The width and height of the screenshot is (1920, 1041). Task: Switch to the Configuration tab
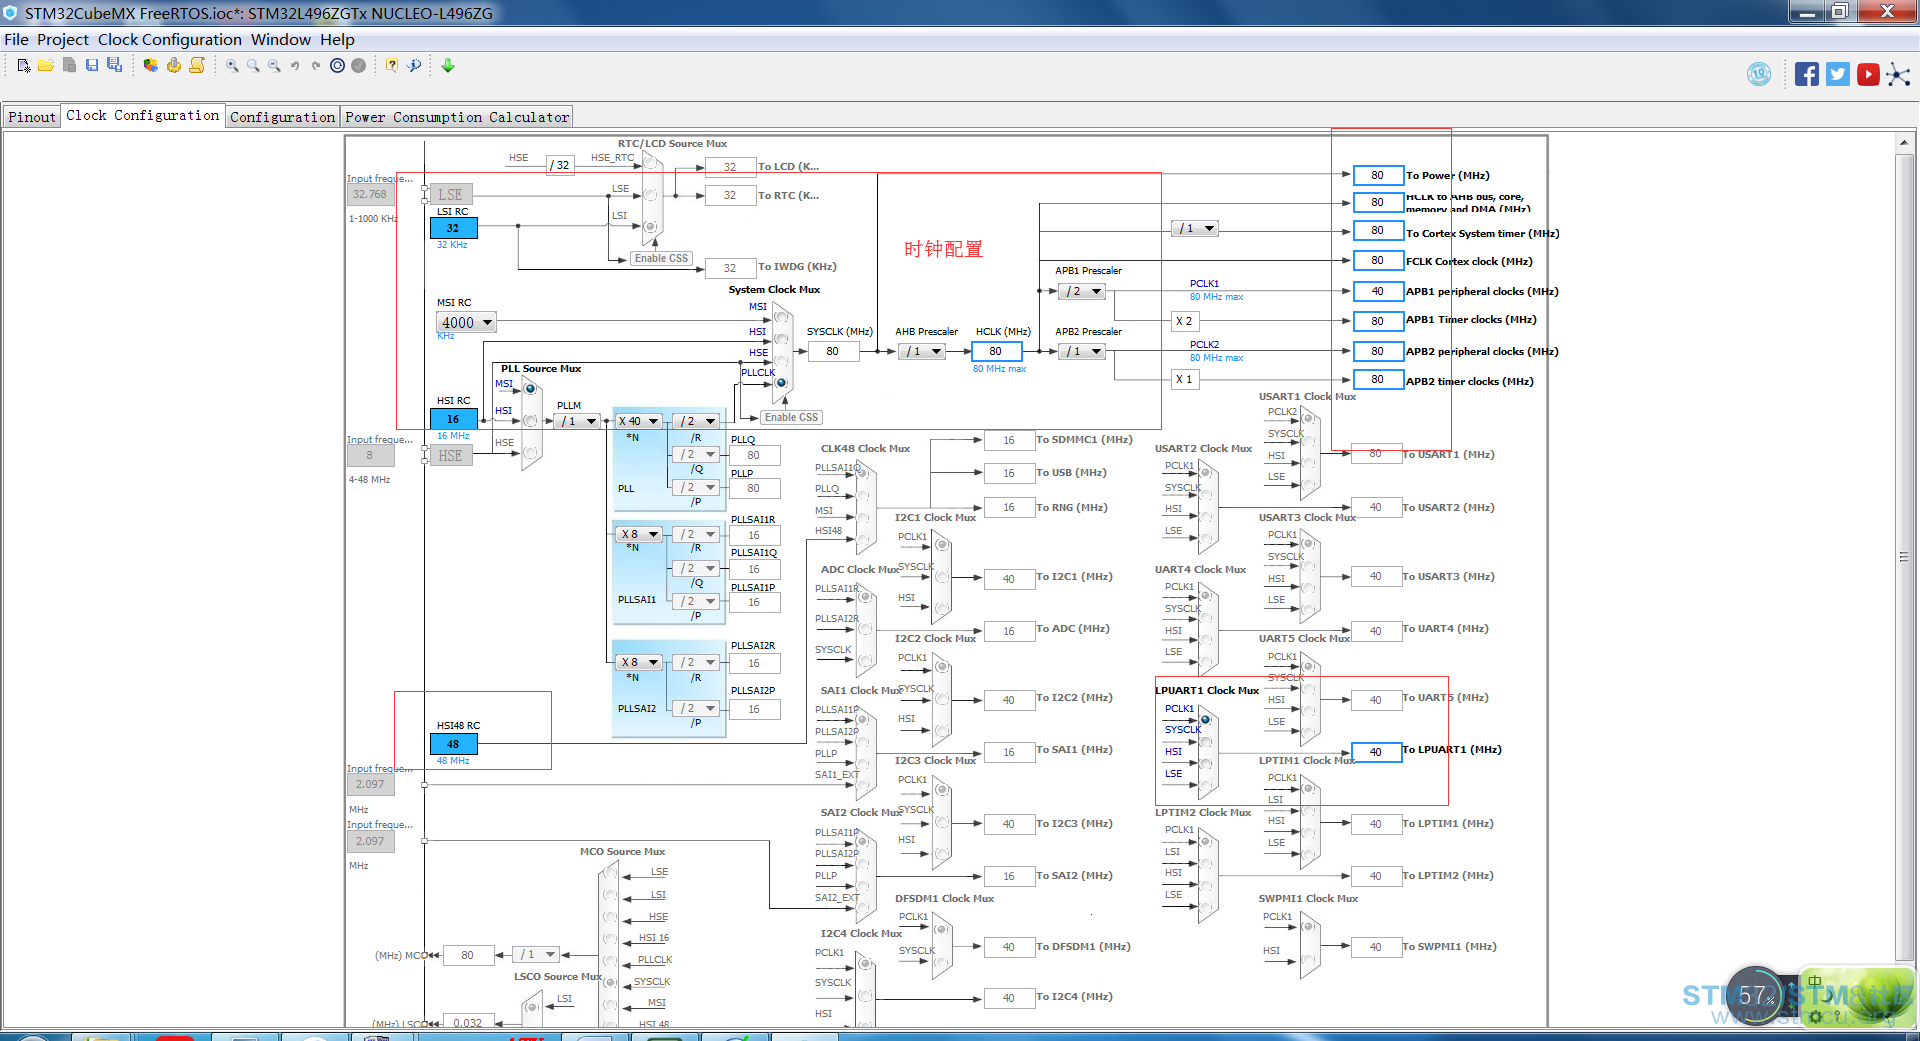(283, 117)
